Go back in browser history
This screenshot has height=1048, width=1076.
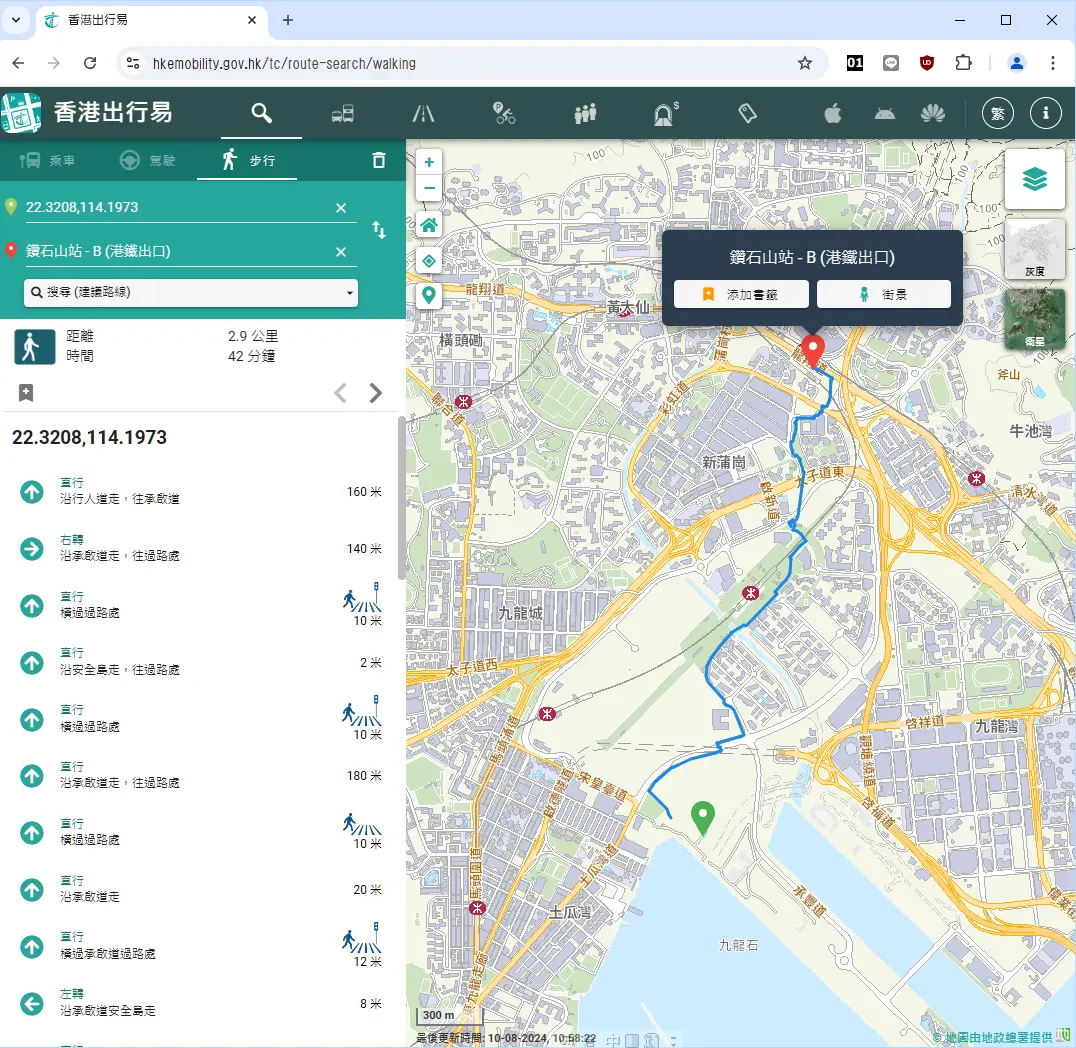(x=19, y=63)
